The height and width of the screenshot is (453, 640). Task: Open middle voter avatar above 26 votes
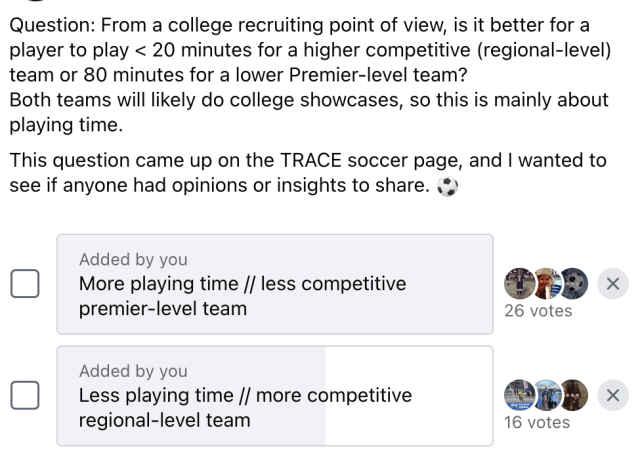tap(546, 283)
